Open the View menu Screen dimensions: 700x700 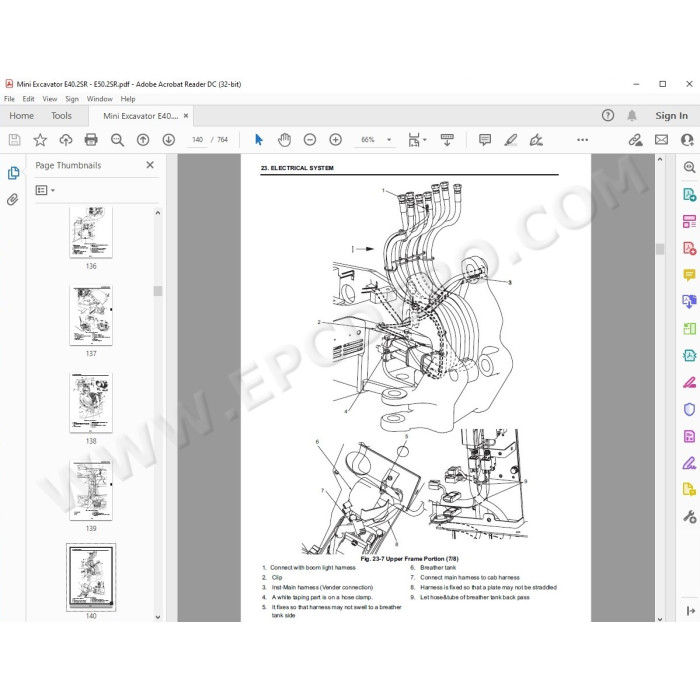point(50,99)
